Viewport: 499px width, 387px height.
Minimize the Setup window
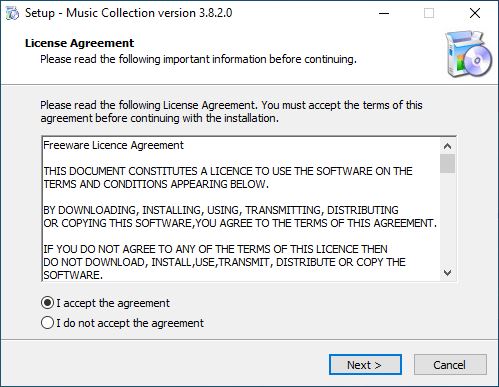point(384,13)
